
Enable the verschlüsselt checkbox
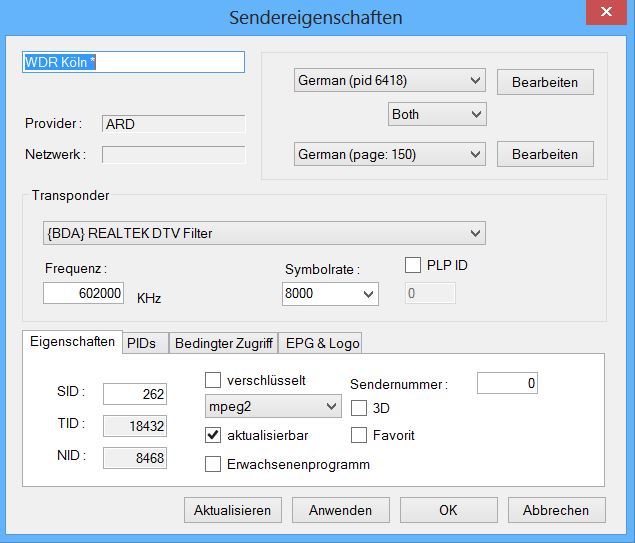[x=213, y=380]
